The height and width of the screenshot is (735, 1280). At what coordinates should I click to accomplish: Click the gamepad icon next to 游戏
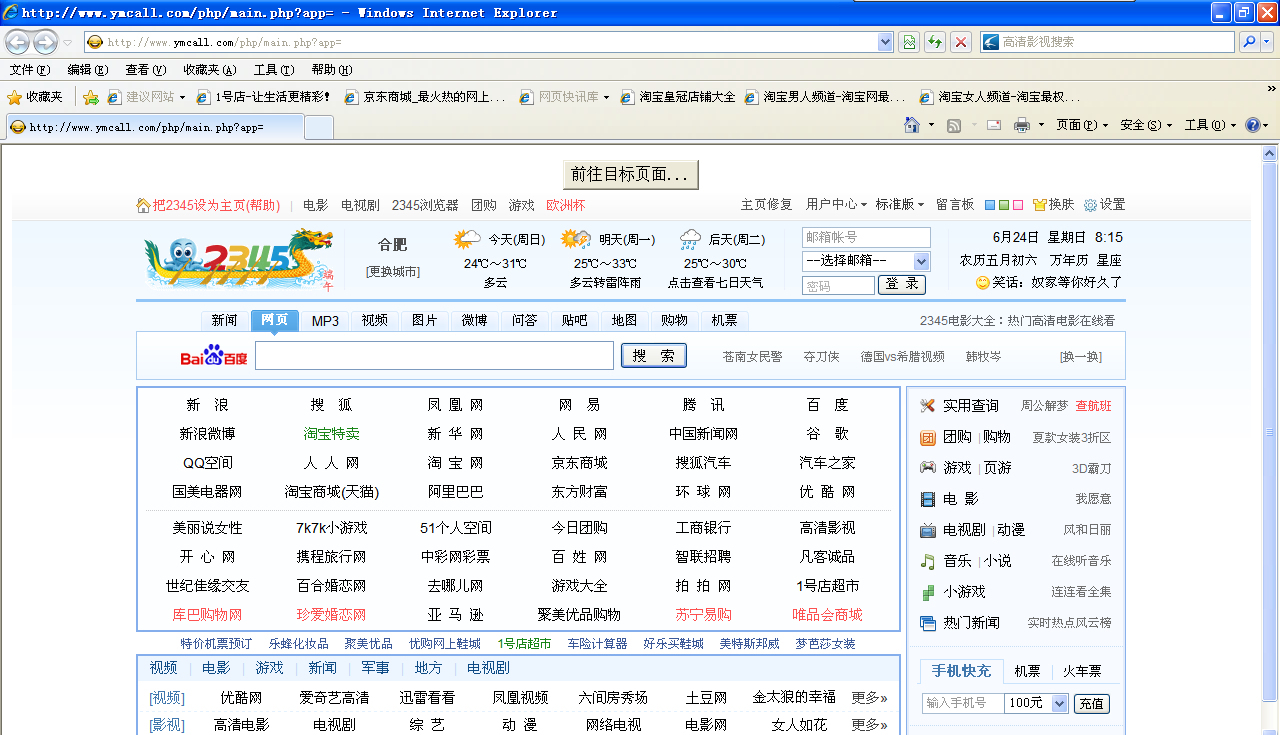coord(928,468)
